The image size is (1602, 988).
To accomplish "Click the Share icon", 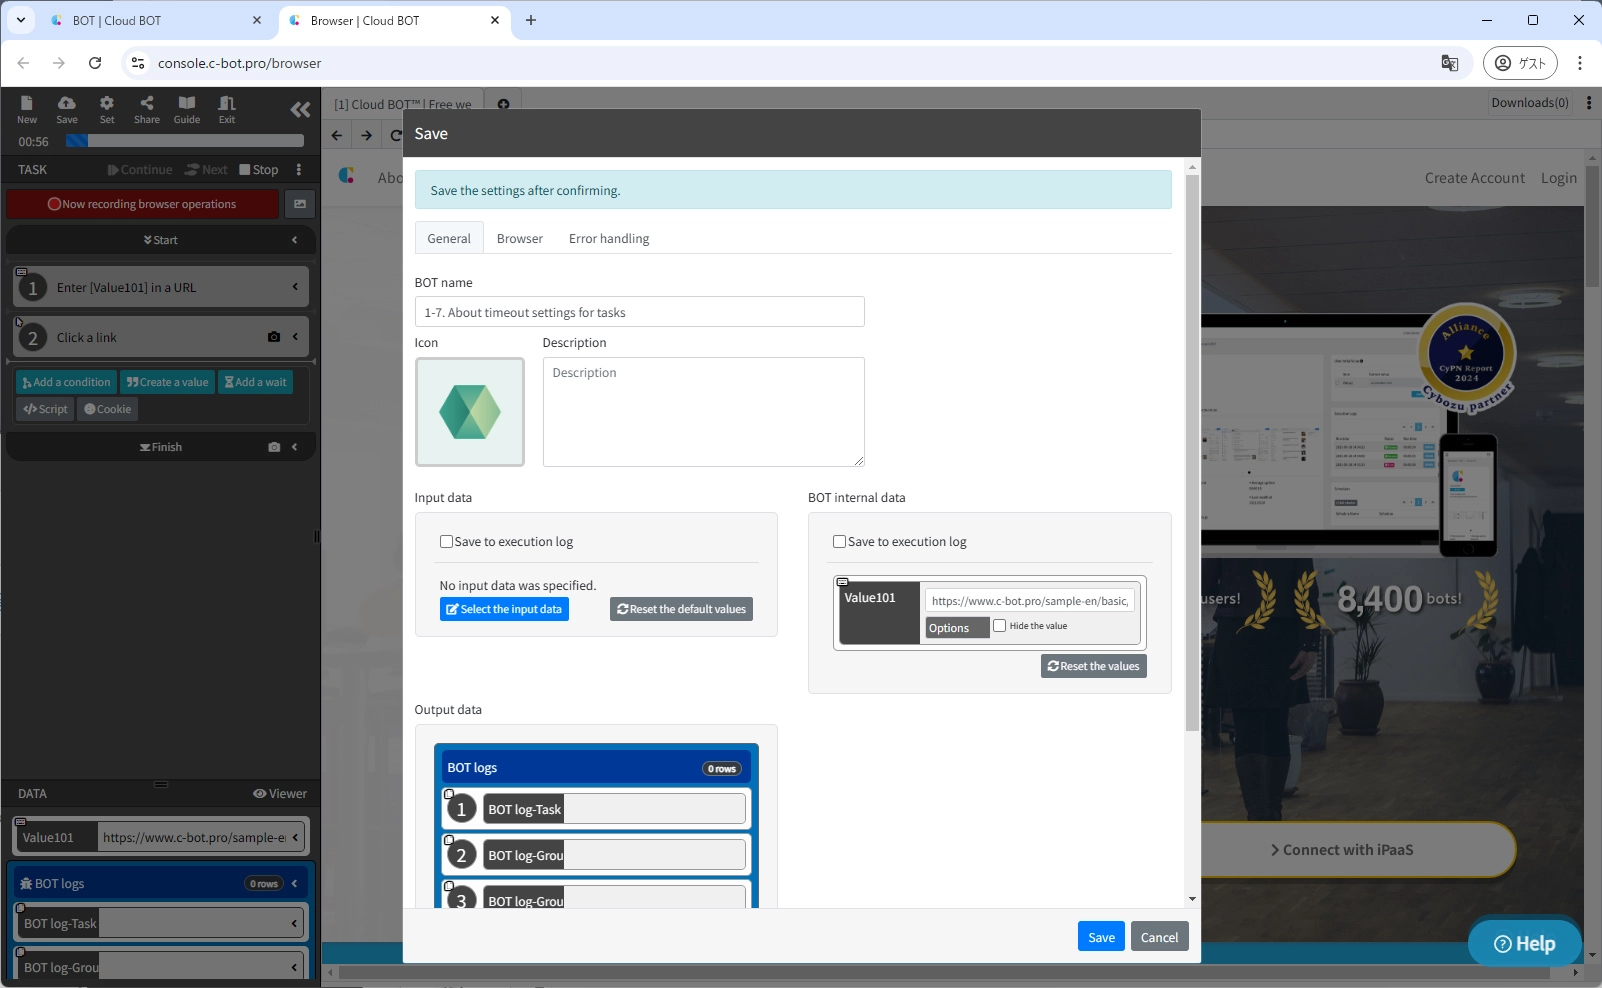I will (147, 109).
